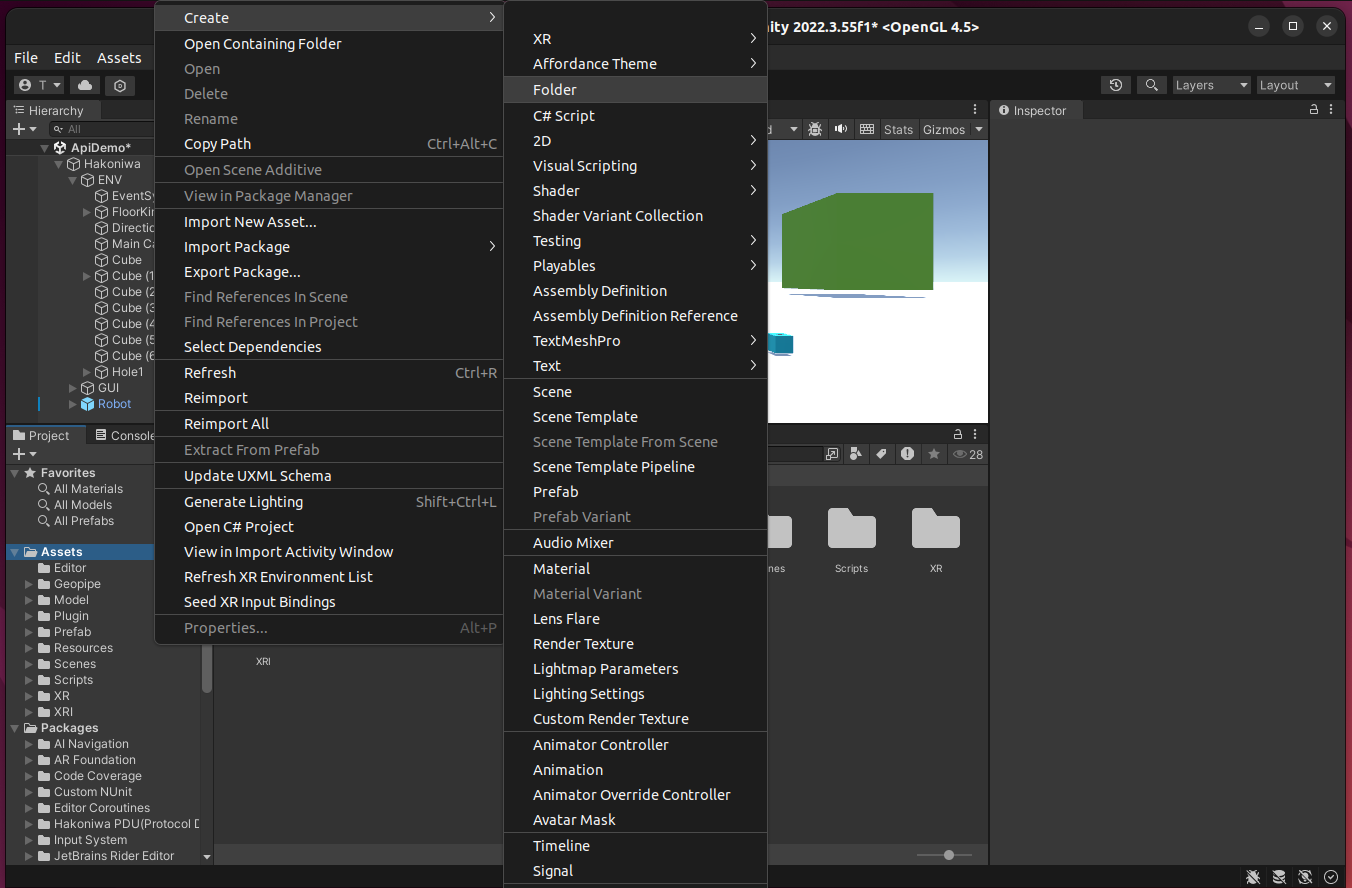Viewport: 1352px width, 888px height.
Task: Expand the Hole1 object in Hierarchy
Action: pos(87,372)
